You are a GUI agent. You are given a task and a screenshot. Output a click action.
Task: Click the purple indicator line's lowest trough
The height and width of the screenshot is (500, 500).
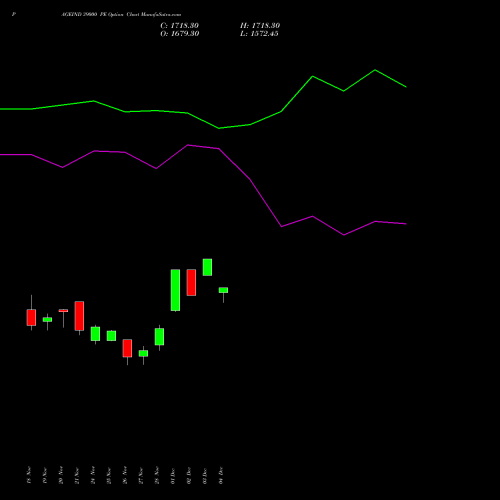point(344,235)
